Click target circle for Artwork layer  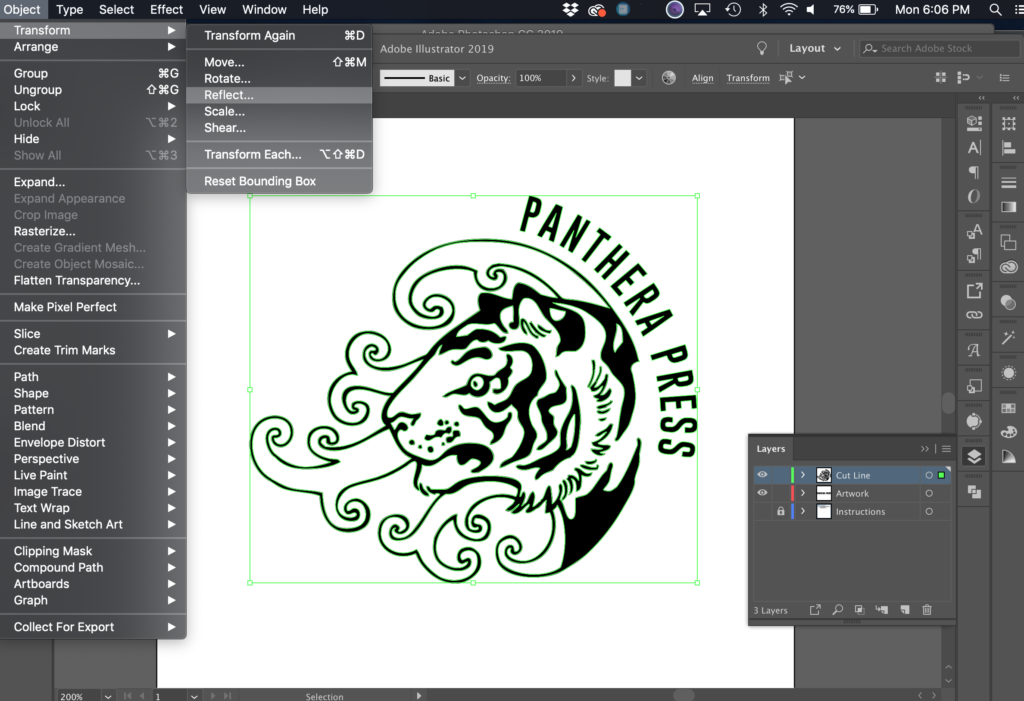pyautogui.click(x=929, y=493)
